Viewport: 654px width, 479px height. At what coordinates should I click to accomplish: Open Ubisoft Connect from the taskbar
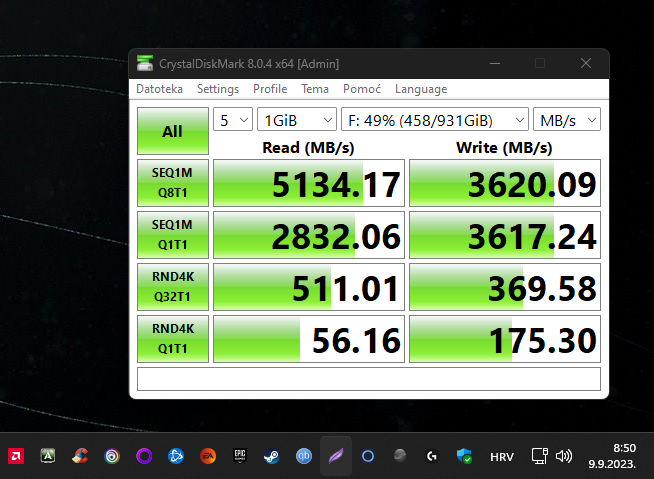[x=112, y=456]
